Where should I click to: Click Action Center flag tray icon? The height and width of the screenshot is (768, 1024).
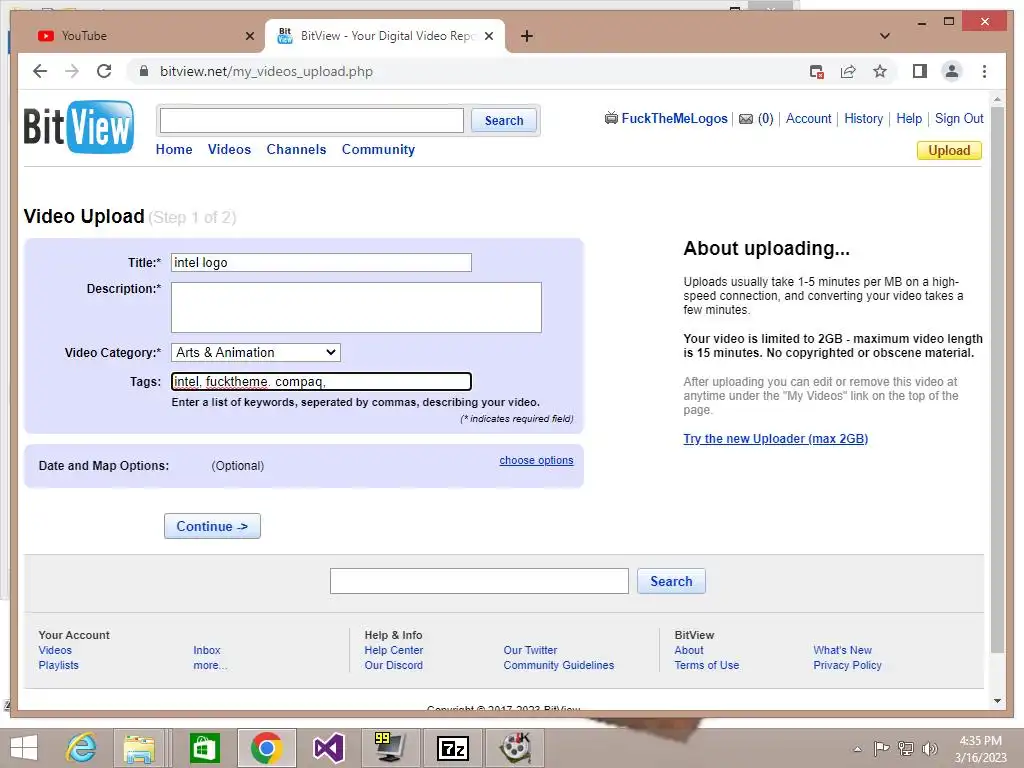click(881, 748)
